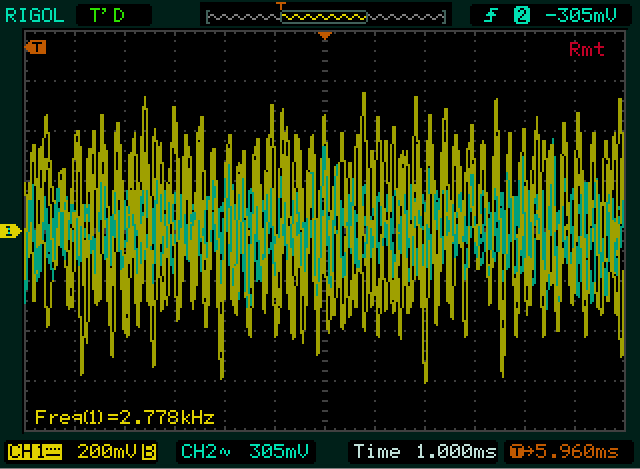Click the orange T marker at top-left of grid
This screenshot has width=640, height=469.
(36, 47)
